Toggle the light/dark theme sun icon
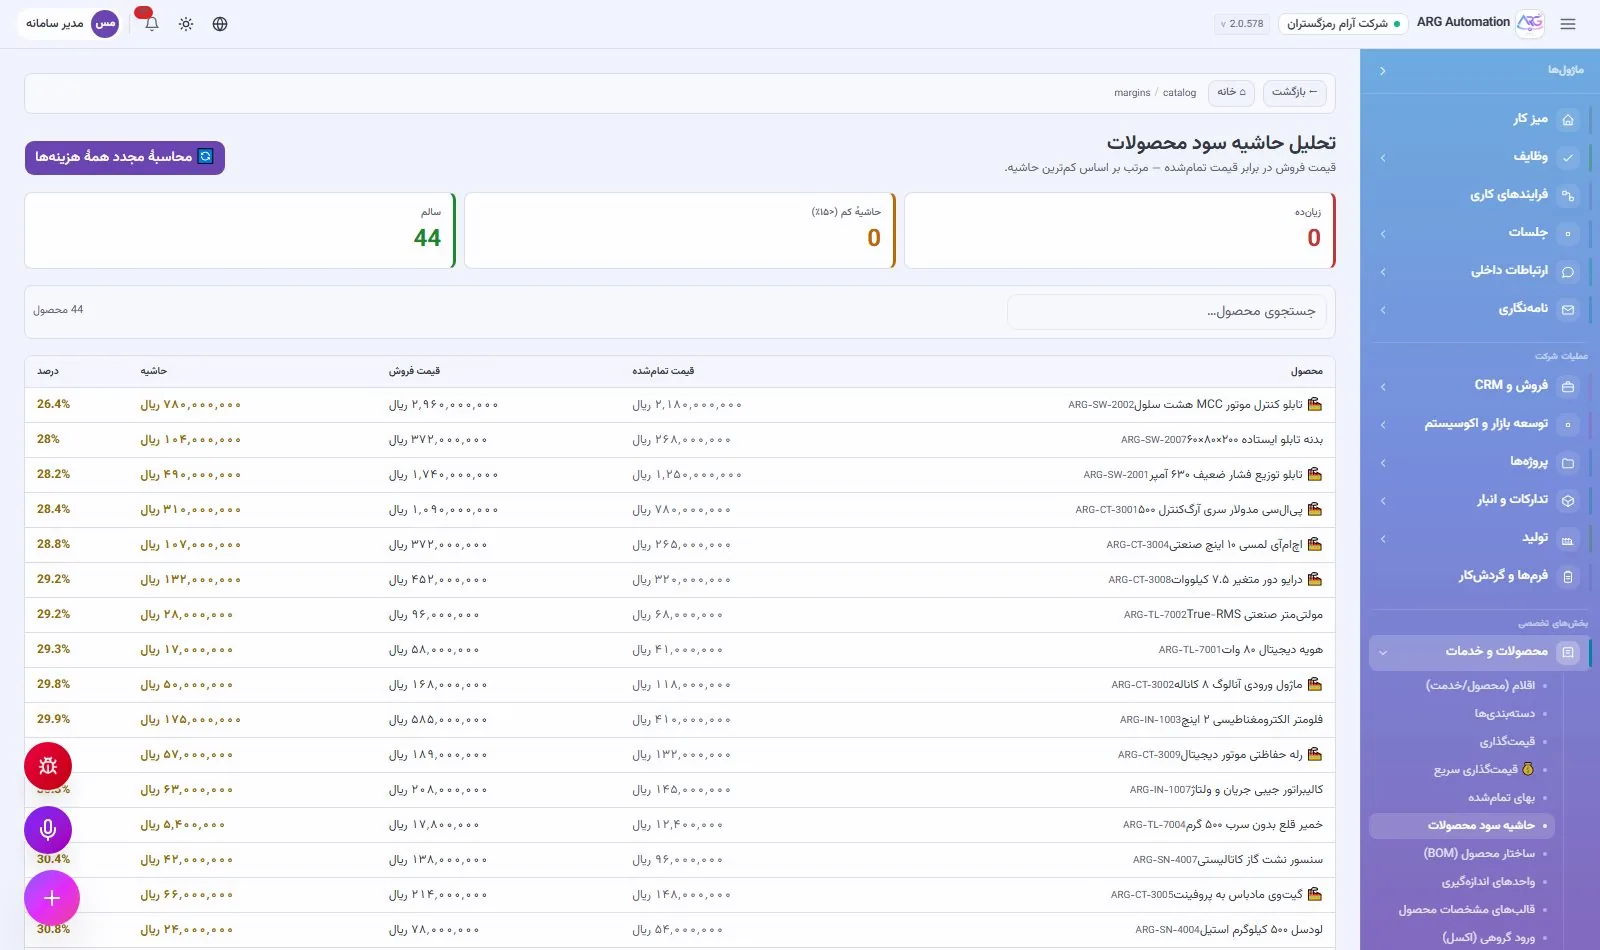Screen dimensions: 1600x950 tap(186, 24)
